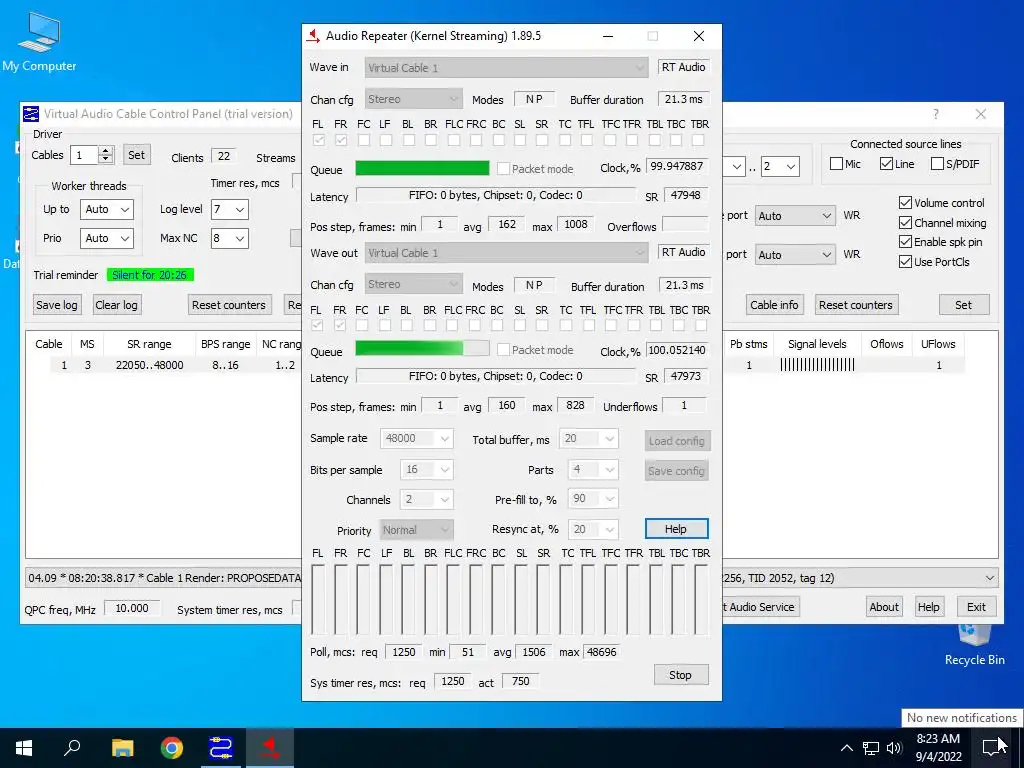1024x768 pixels.
Task: Click Signal levels indicator for cable 1
Action: pos(817,365)
